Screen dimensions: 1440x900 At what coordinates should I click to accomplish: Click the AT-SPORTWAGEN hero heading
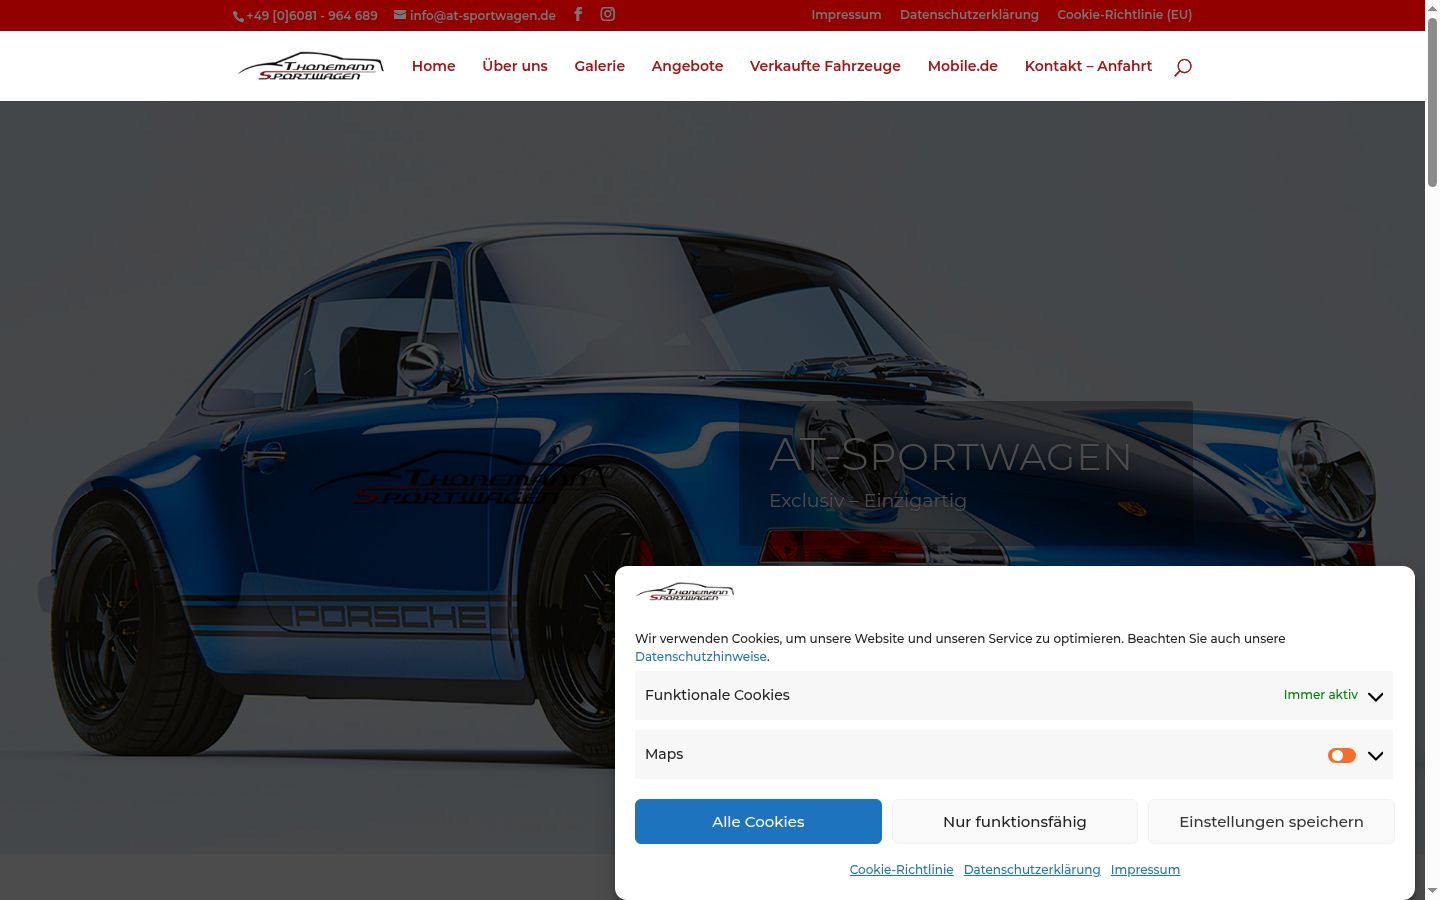pyautogui.click(x=950, y=457)
